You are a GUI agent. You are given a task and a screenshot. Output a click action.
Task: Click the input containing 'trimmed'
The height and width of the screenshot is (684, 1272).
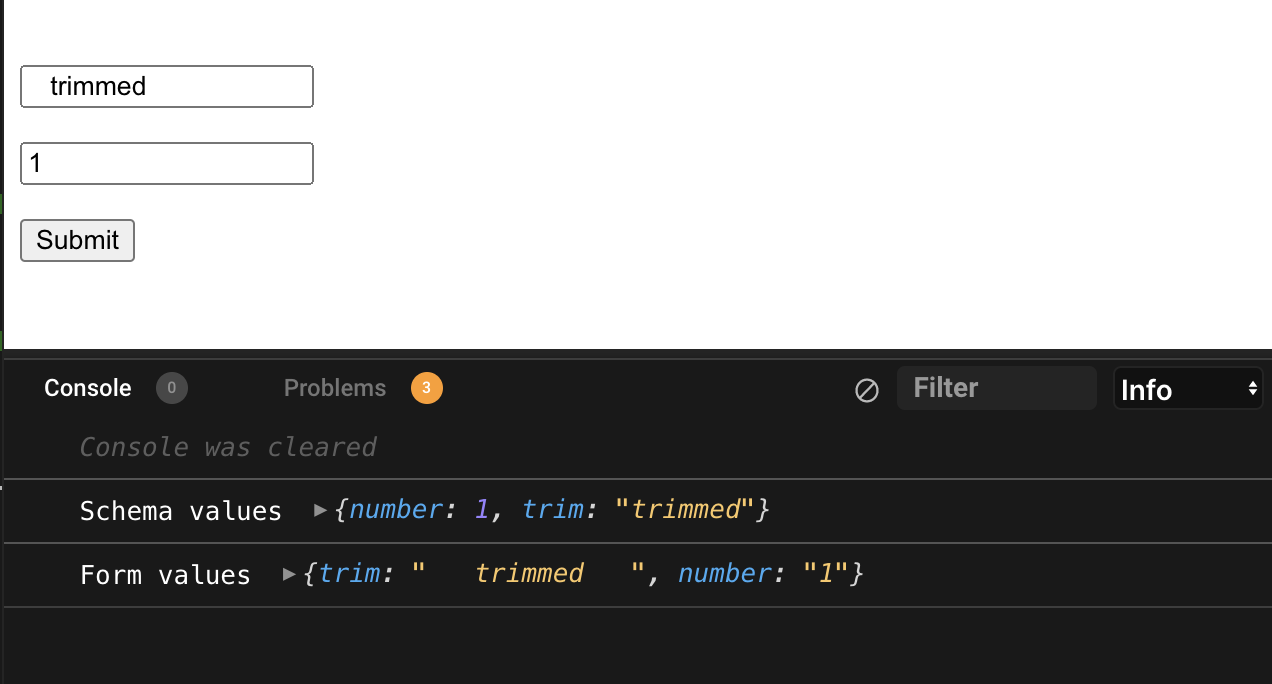[x=166, y=86]
